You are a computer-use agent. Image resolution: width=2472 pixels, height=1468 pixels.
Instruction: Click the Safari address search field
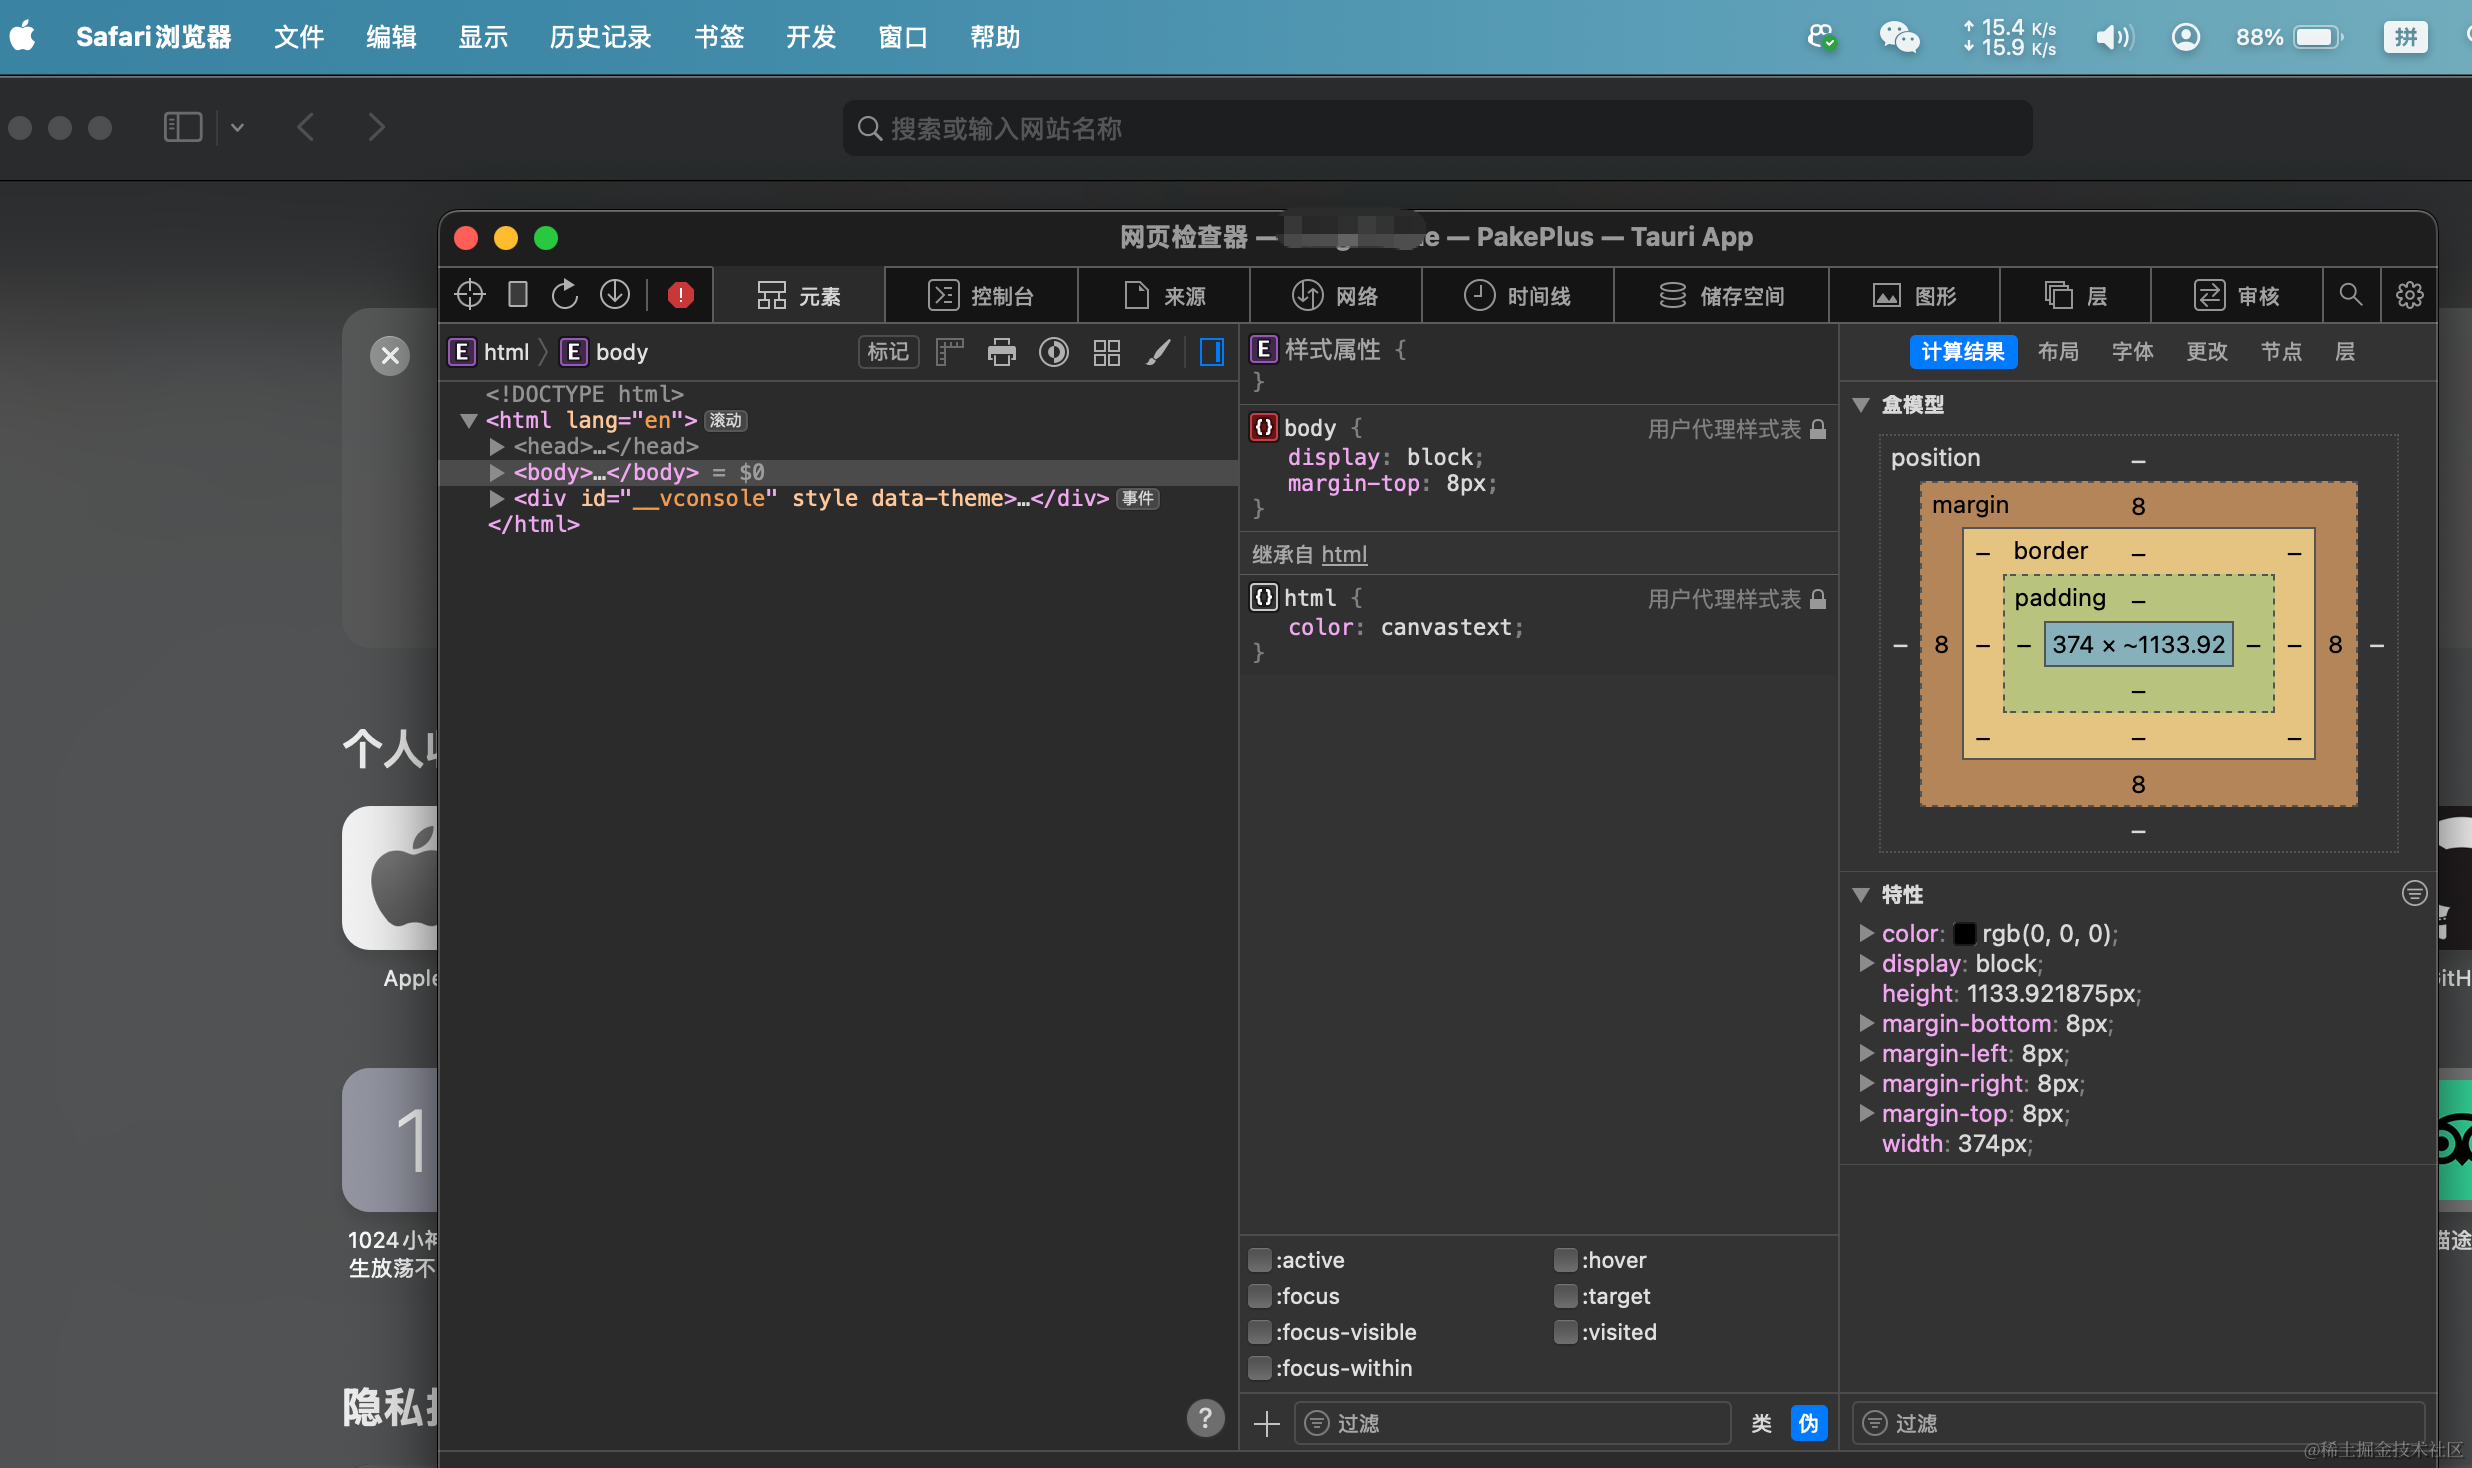[x=1436, y=128]
